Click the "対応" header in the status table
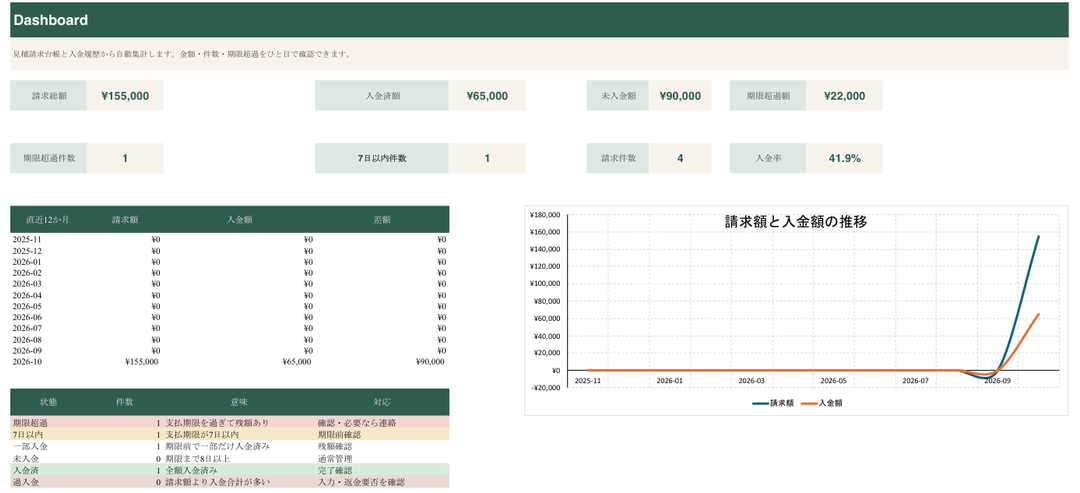 coord(382,402)
